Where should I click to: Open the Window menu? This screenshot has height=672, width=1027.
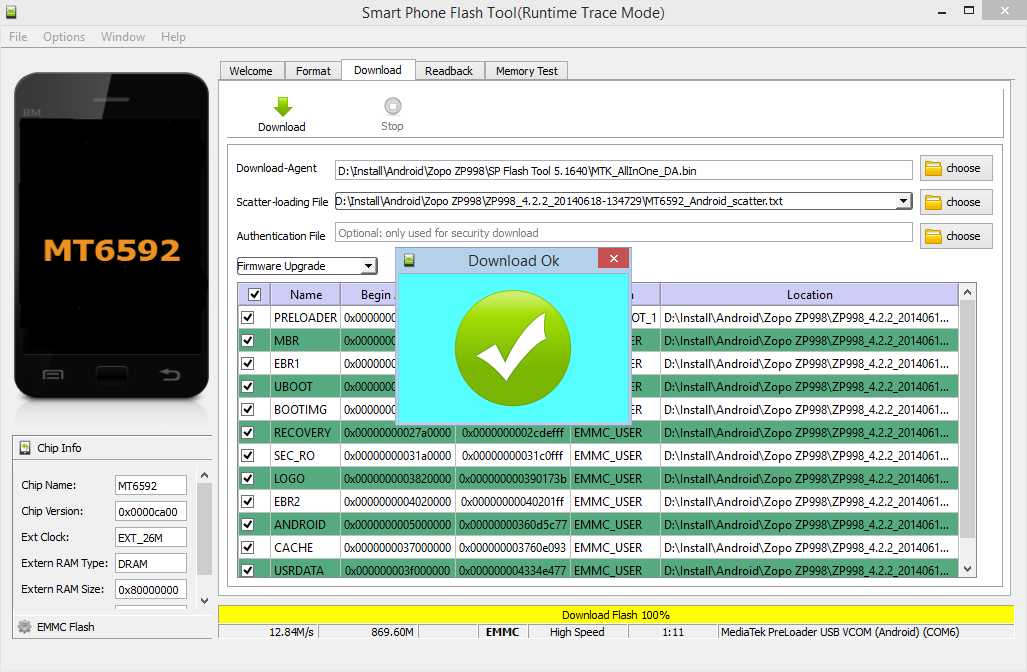tap(123, 37)
